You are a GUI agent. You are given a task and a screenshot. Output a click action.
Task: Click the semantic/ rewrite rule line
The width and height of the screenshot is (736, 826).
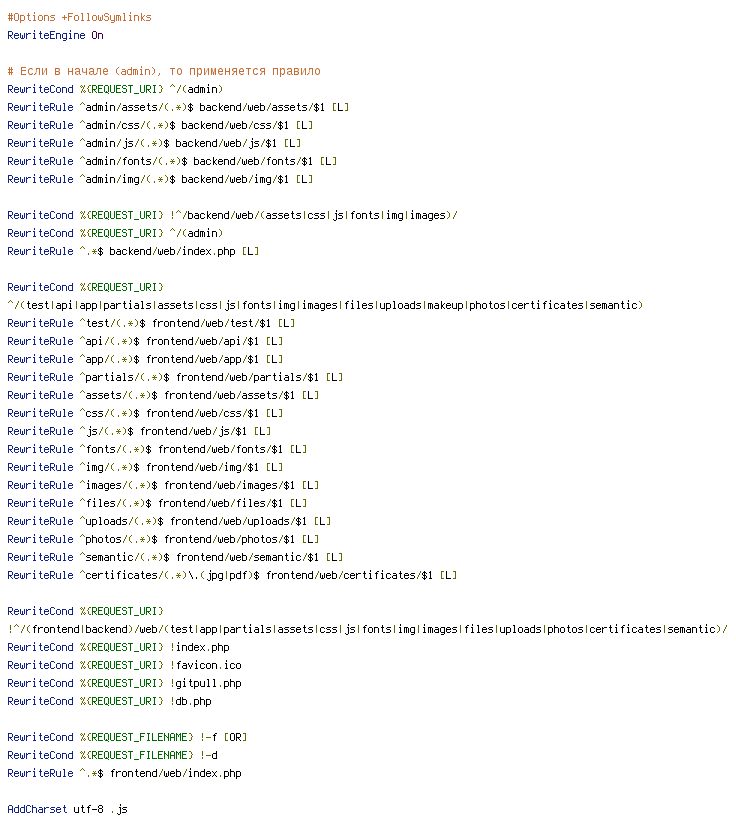pos(175,557)
